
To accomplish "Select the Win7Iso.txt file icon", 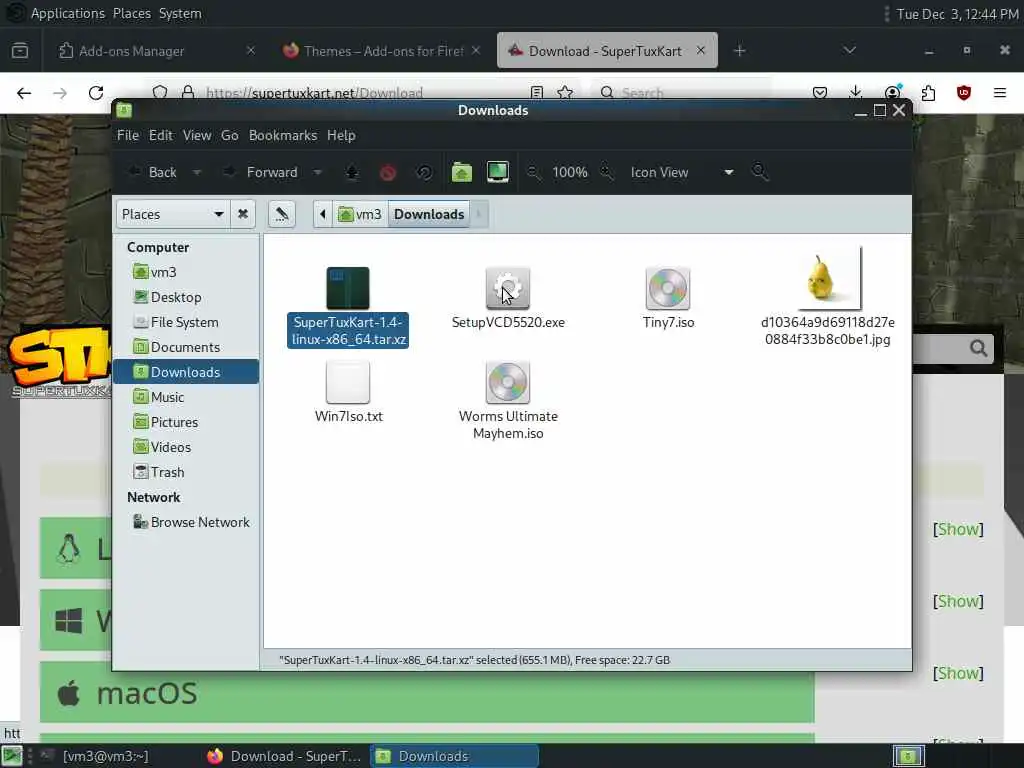I will pos(348,383).
